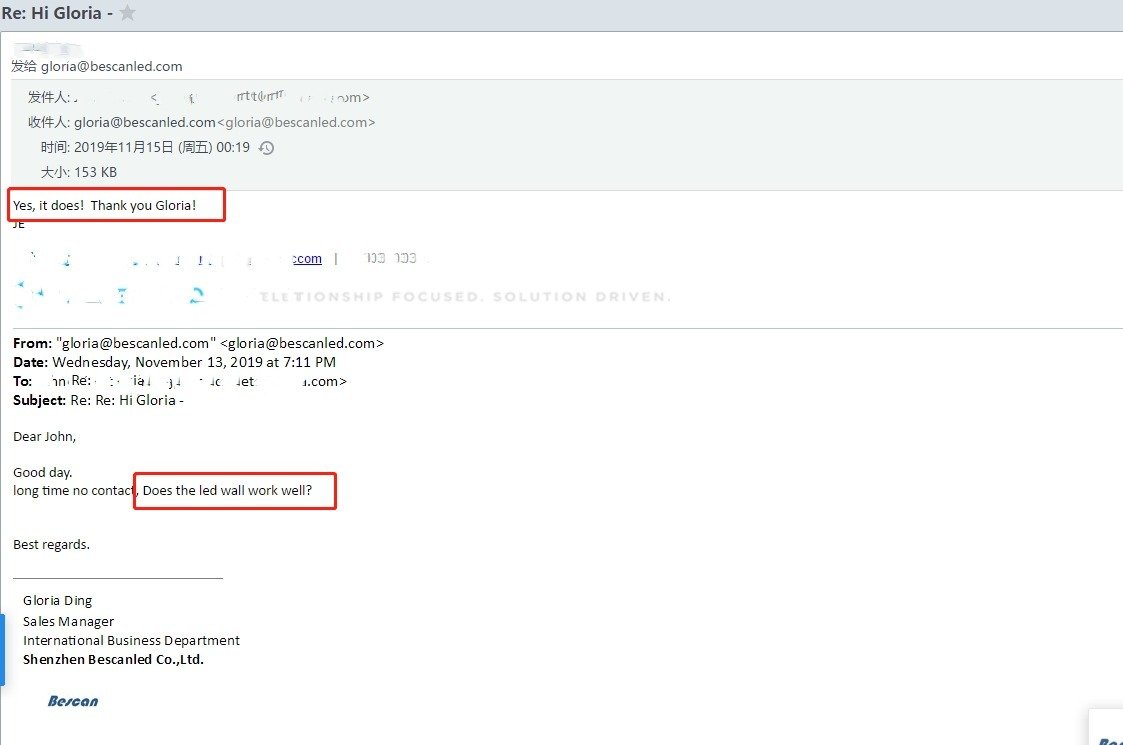Open the partial Bescan widget at bottom-right
Screen dimensions: 1123x745
pyautogui.click(x=1106, y=730)
